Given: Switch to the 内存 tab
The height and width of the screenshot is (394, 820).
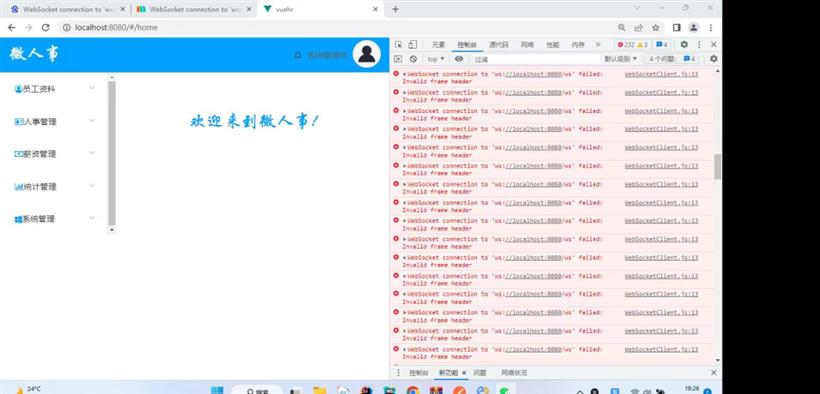Looking at the screenshot, I should (x=578, y=45).
